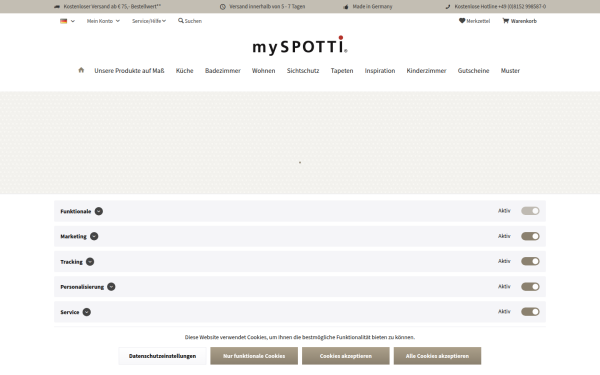Expand the Personalisierung cookie section
This screenshot has height=375, width=600.
tap(111, 287)
